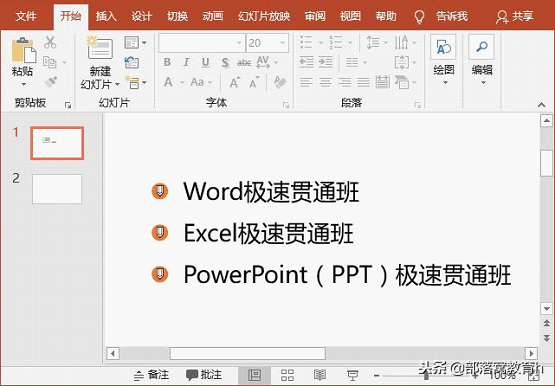Click the Cut scissors icon

point(50,42)
